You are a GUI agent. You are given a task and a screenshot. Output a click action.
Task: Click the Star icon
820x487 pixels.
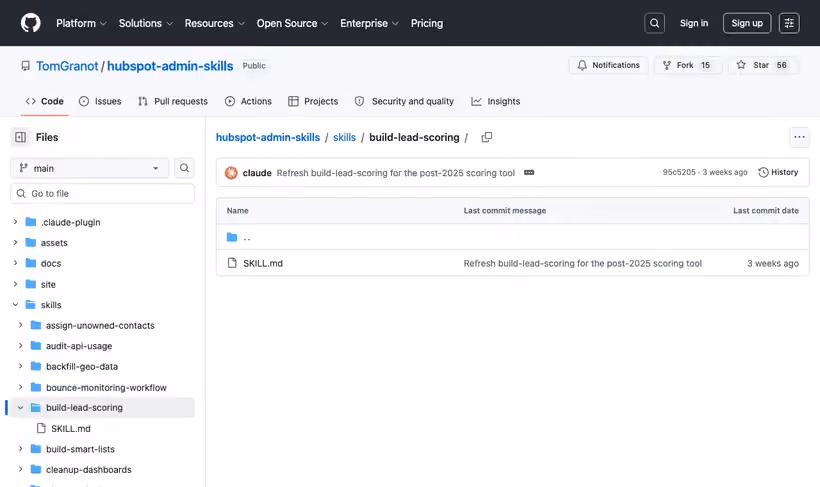tap(741, 65)
